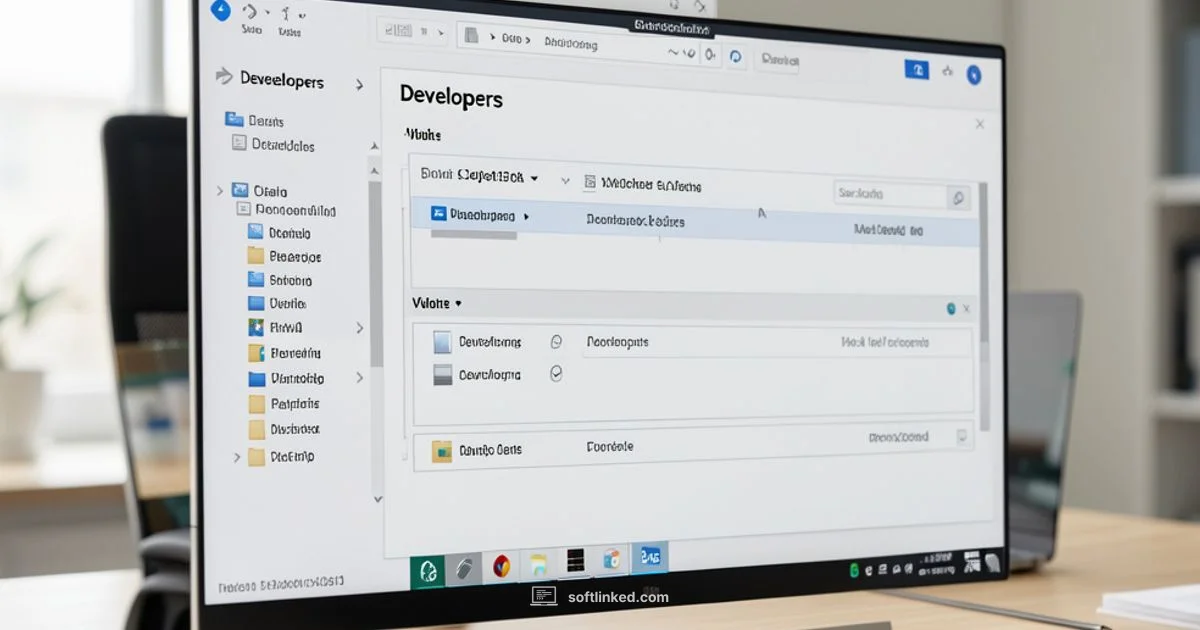Toggle the clock status icon next to Developments
The width and height of the screenshot is (1200, 630).
click(x=557, y=341)
